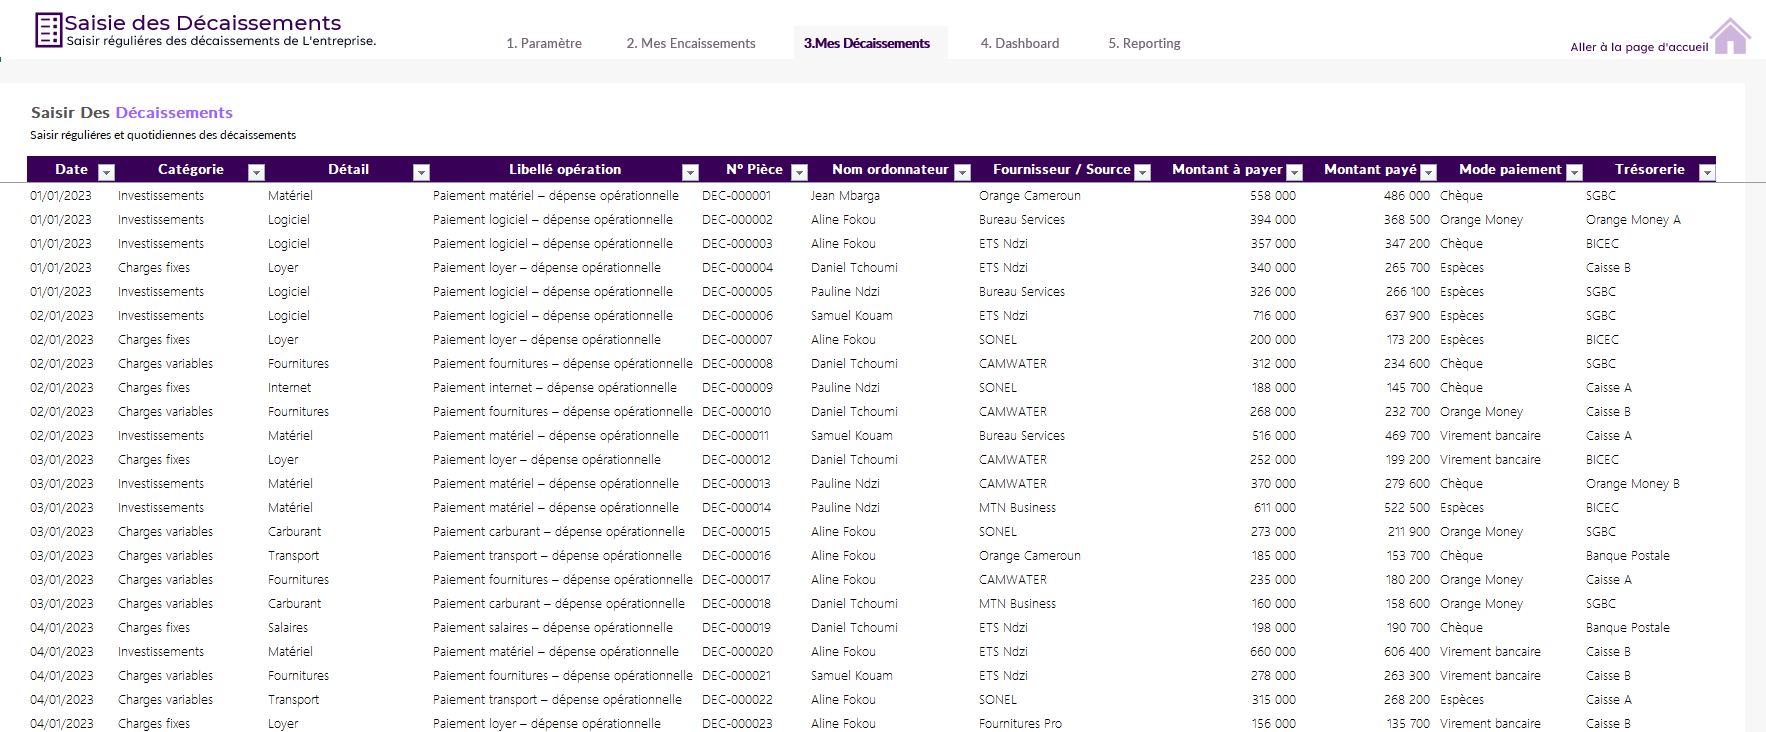Click piece DEC-000018

737,604
